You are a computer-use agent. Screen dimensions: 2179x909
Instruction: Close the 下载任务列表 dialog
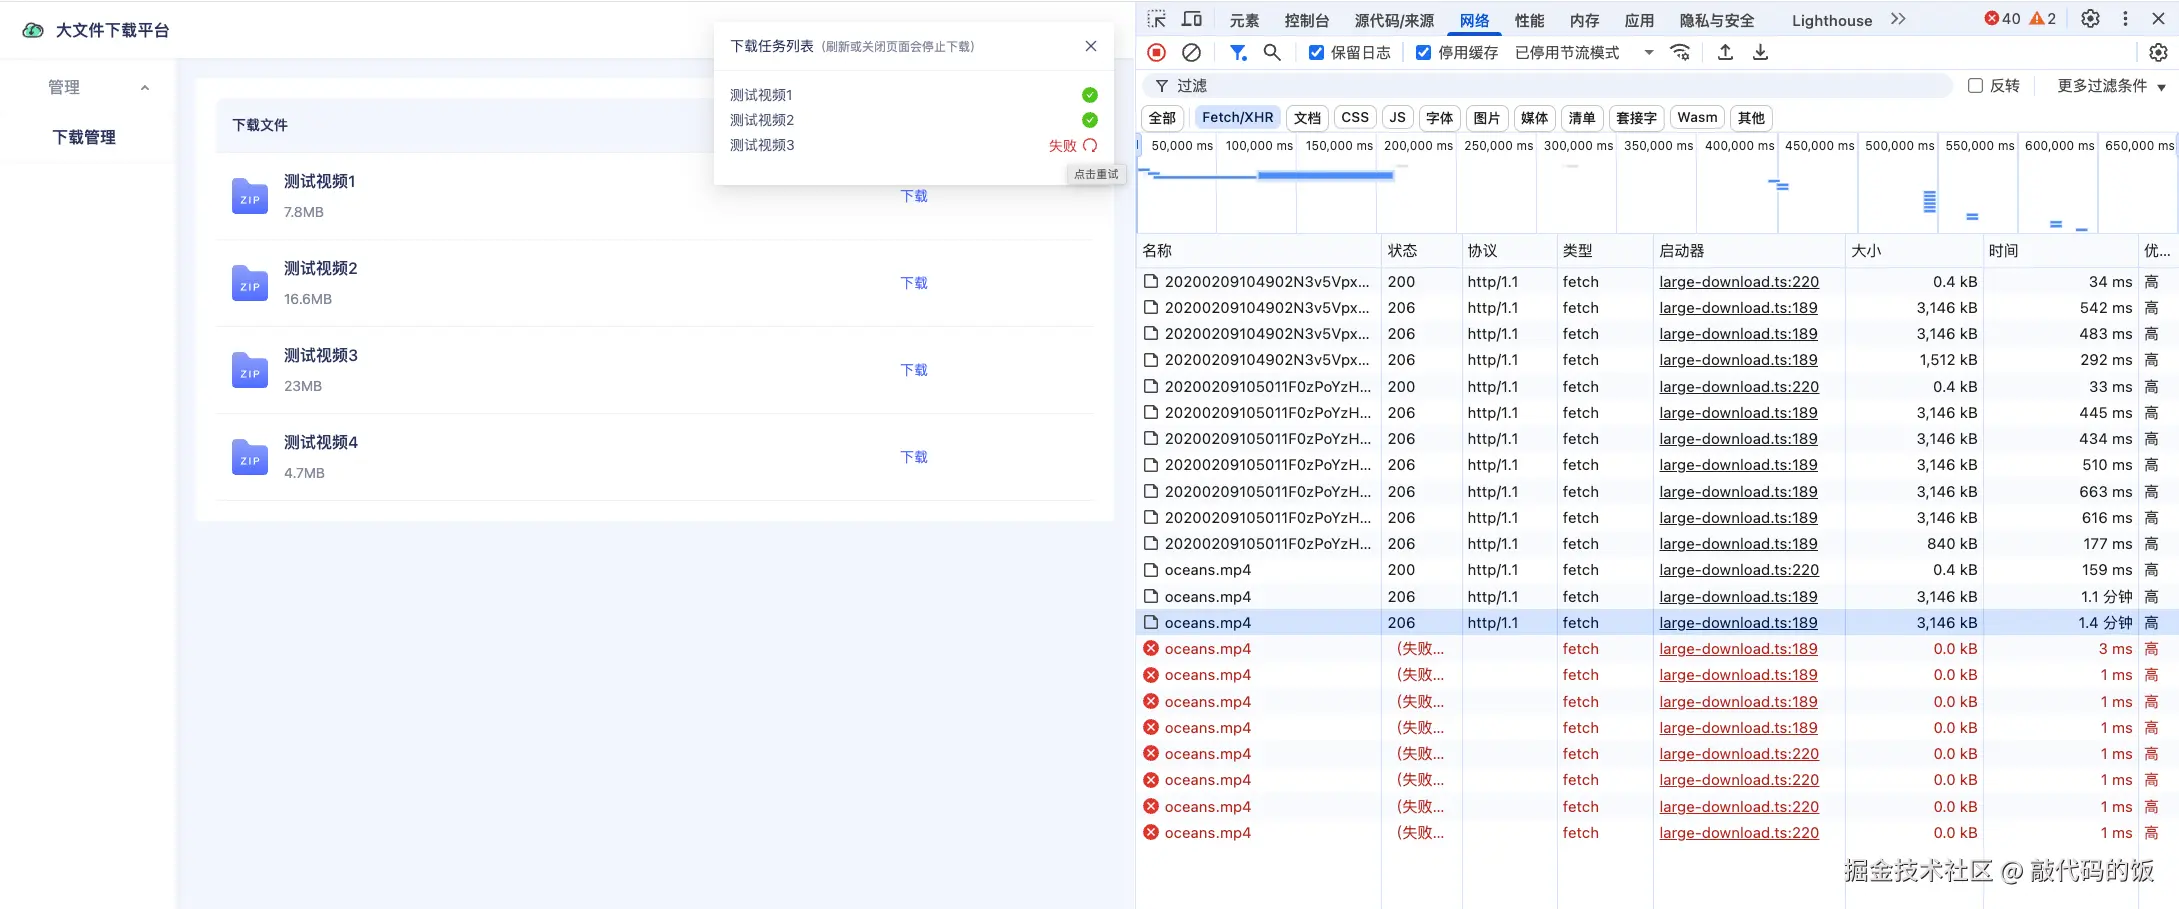pyautogui.click(x=1090, y=46)
